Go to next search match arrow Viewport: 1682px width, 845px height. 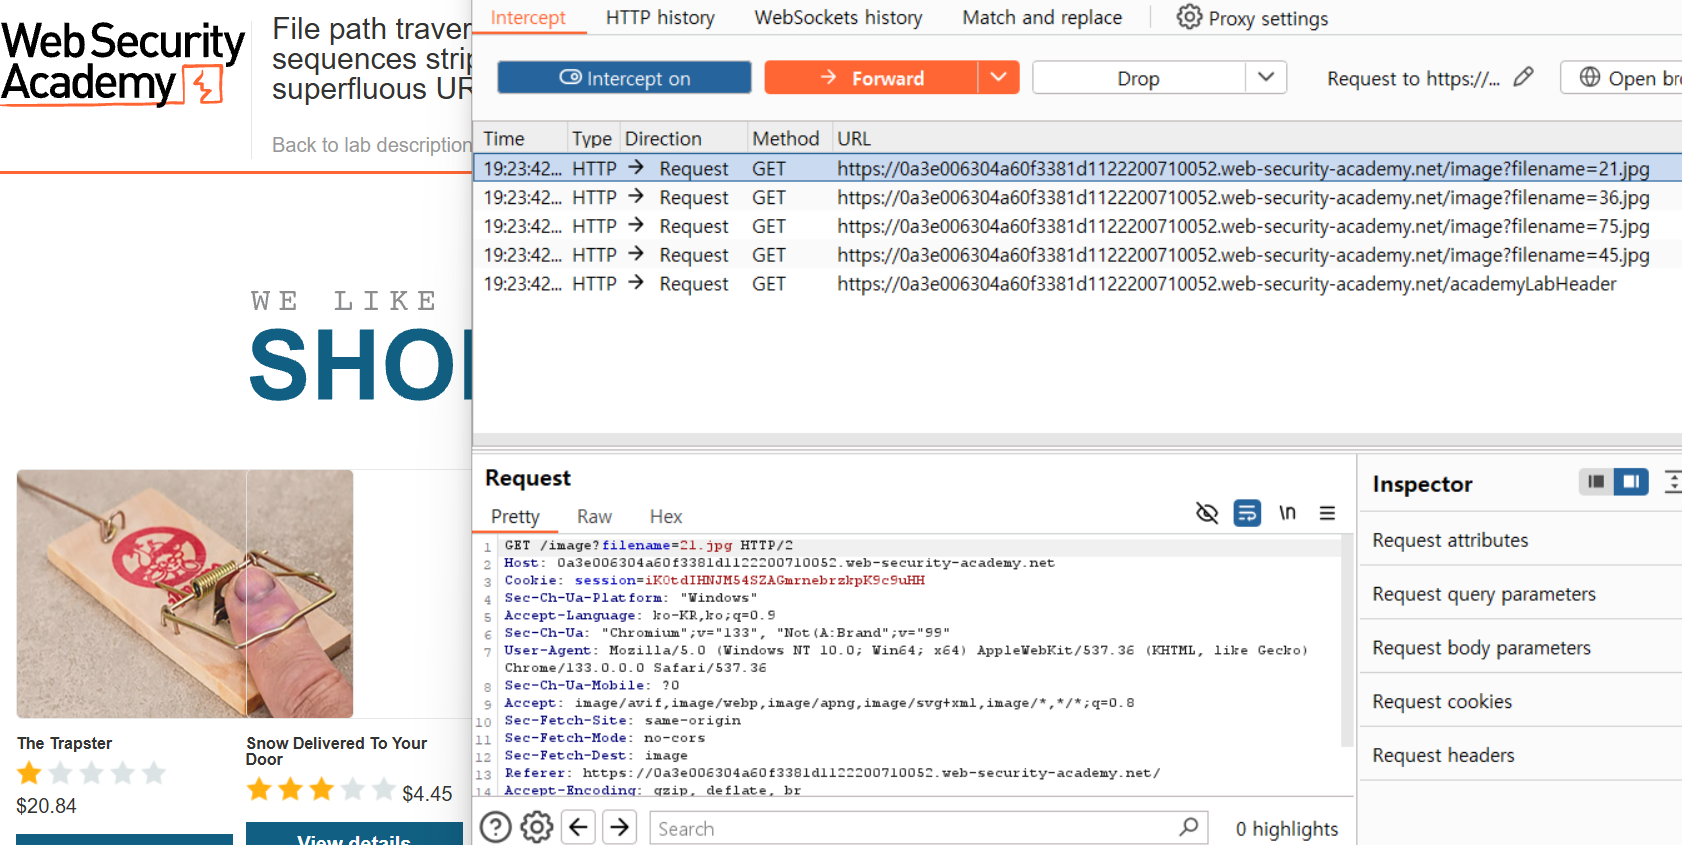click(x=620, y=827)
